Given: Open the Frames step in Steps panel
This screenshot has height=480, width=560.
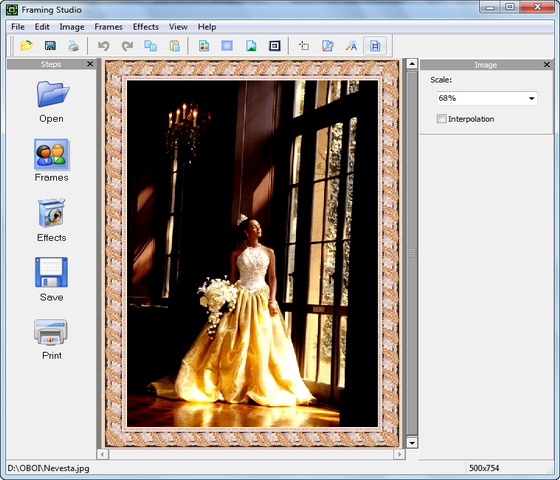Looking at the screenshot, I should [52, 160].
